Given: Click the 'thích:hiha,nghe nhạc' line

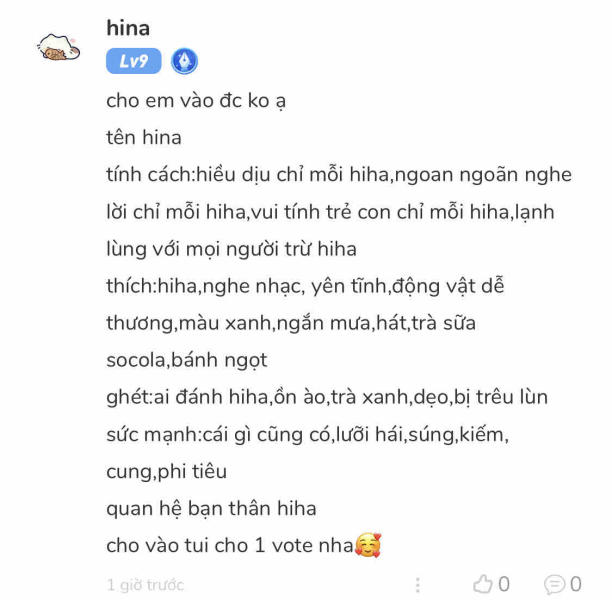Looking at the screenshot, I should point(305,286).
